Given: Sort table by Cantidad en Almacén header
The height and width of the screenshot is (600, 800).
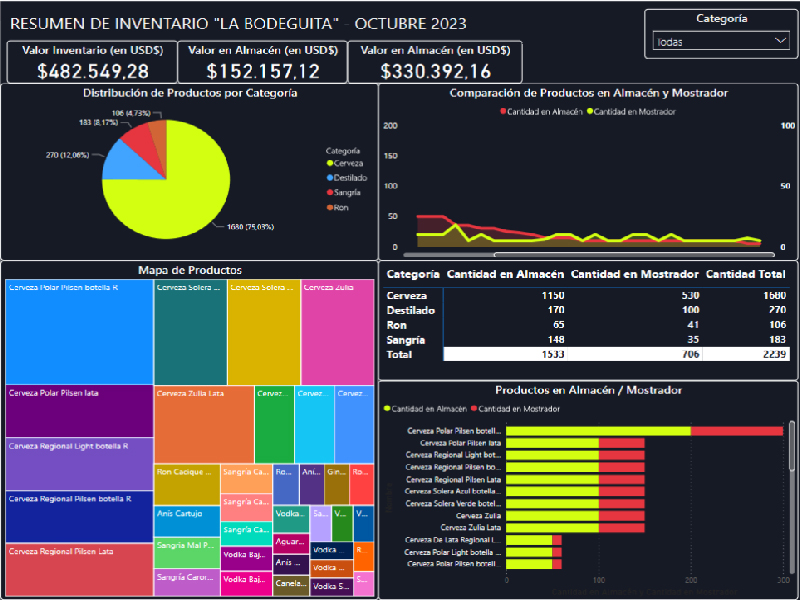Looking at the screenshot, I should [505, 274].
